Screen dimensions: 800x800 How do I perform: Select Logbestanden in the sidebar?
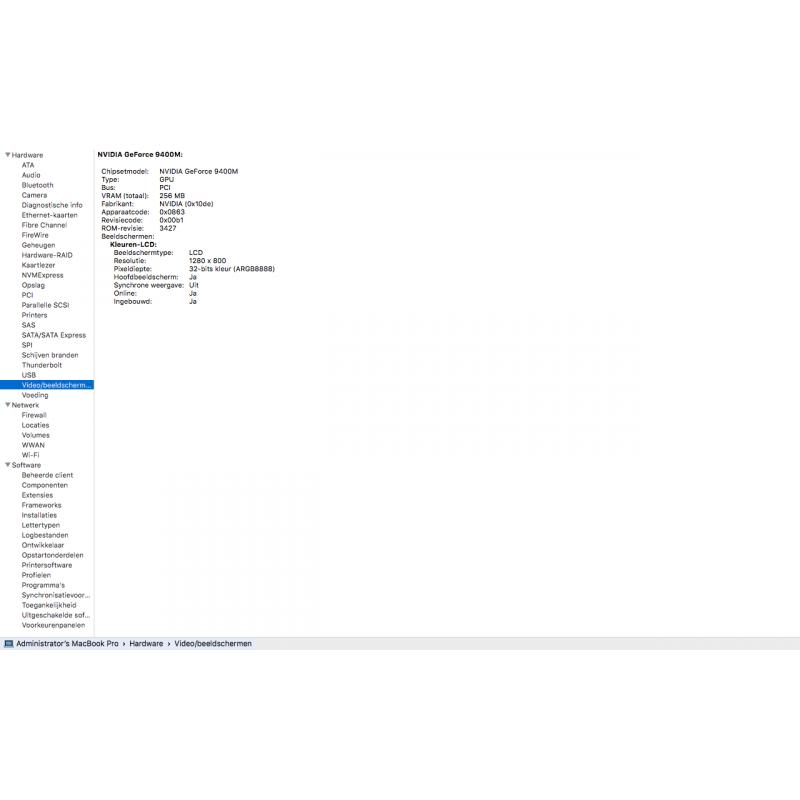tap(45, 535)
